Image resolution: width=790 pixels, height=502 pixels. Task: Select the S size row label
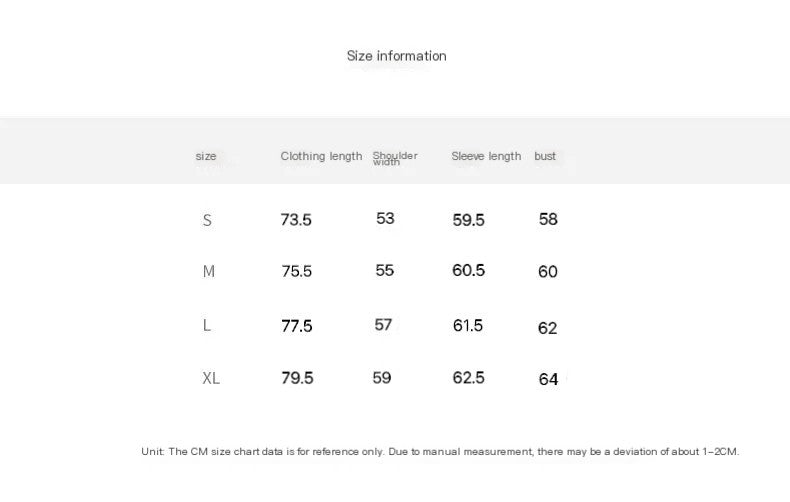coord(207,220)
